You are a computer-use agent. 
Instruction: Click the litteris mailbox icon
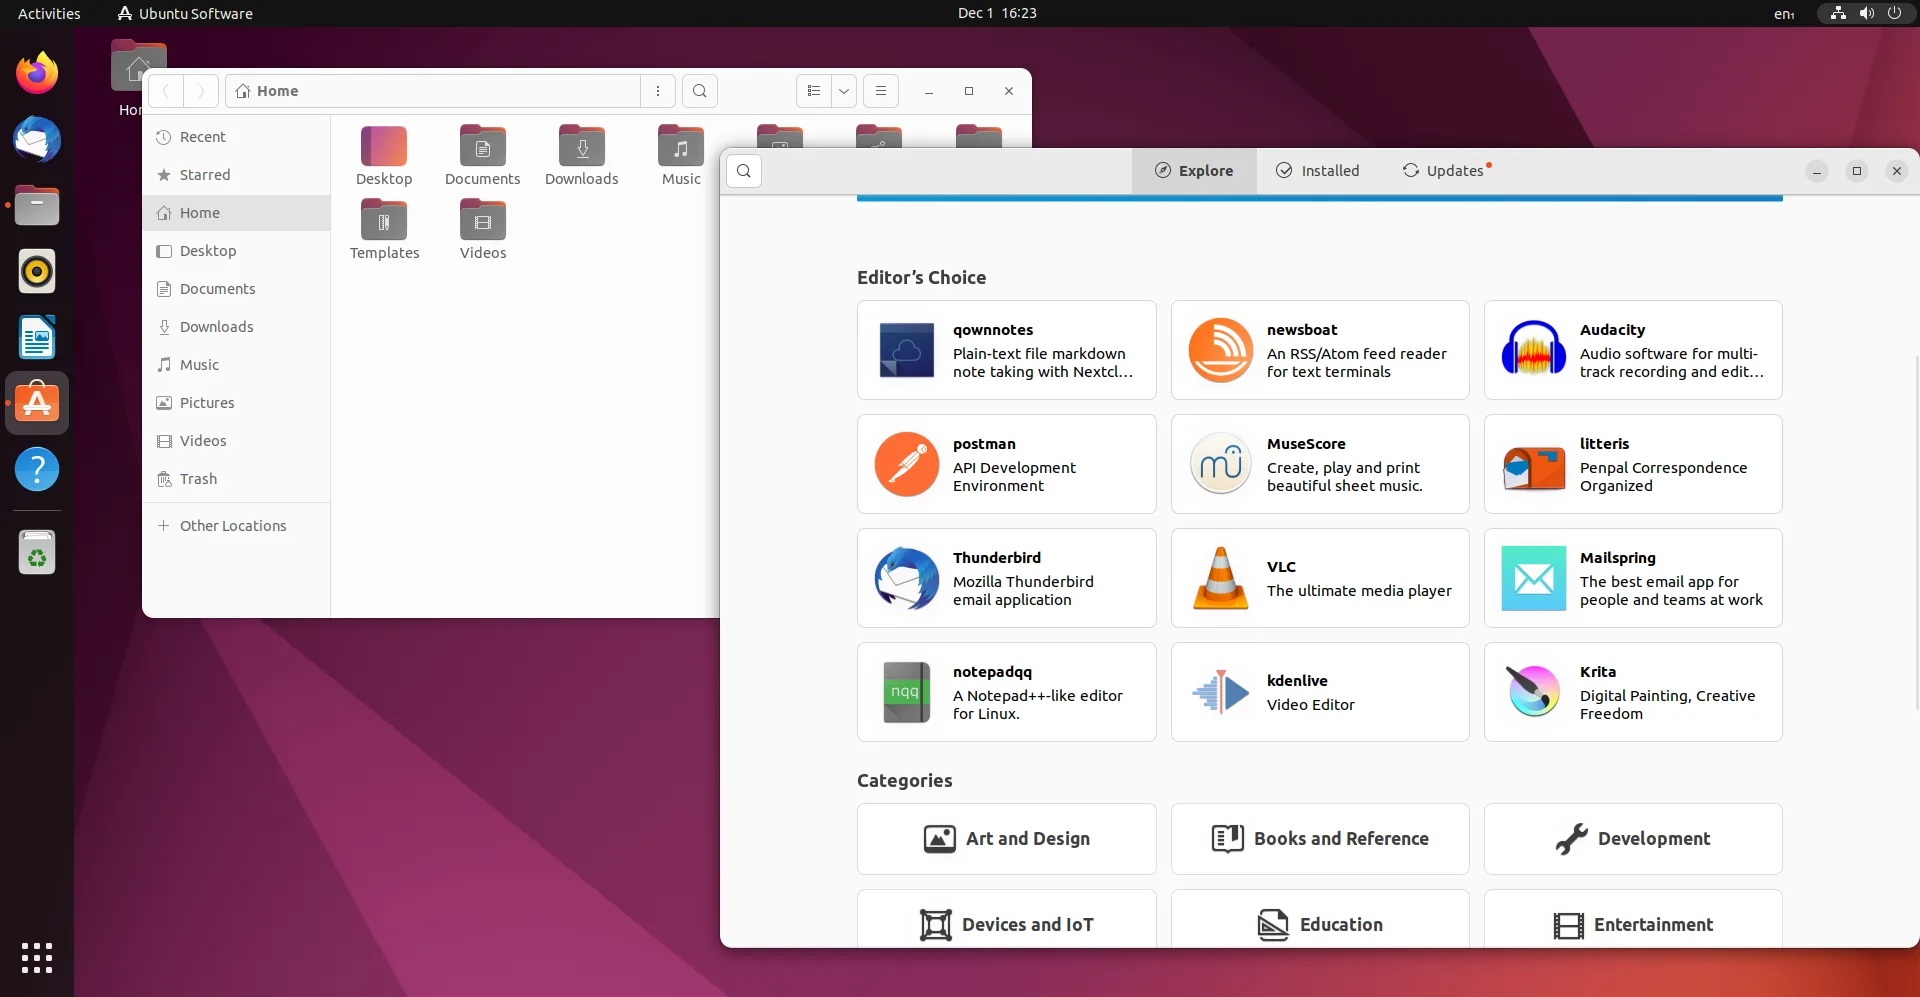click(1533, 466)
